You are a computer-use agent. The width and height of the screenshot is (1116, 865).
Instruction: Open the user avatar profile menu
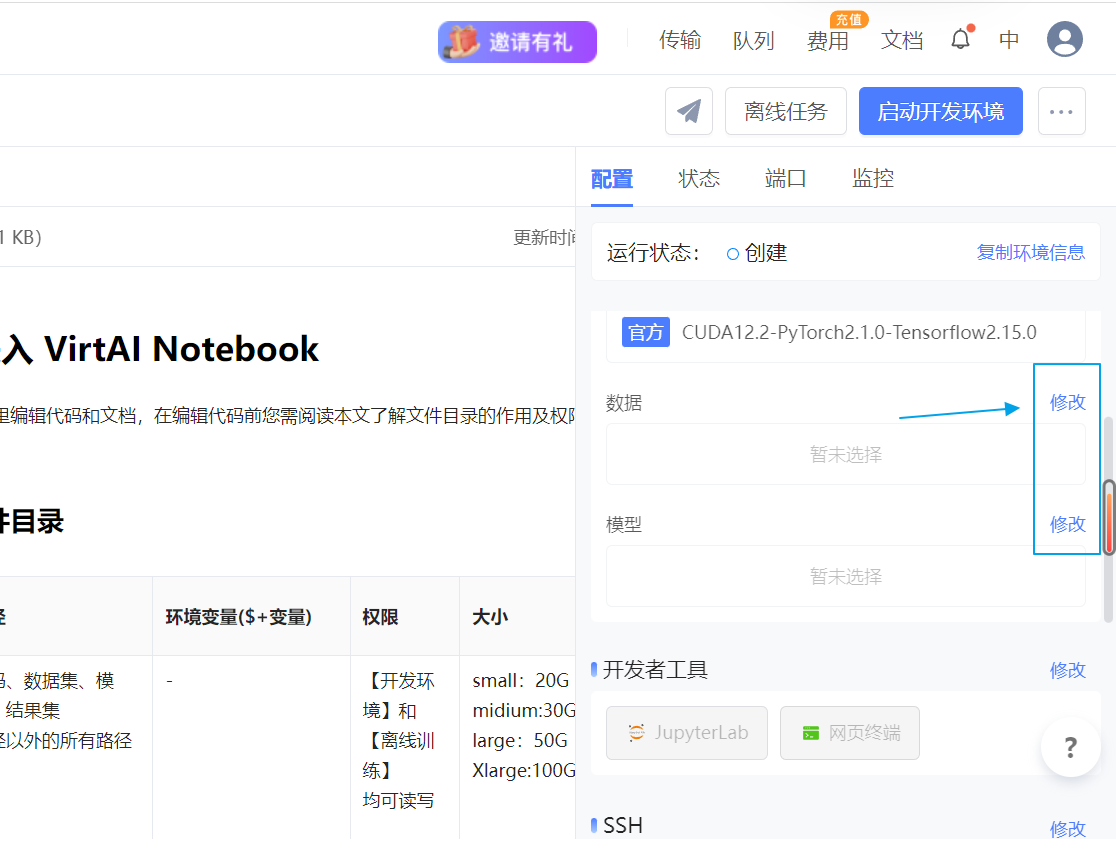(1064, 40)
